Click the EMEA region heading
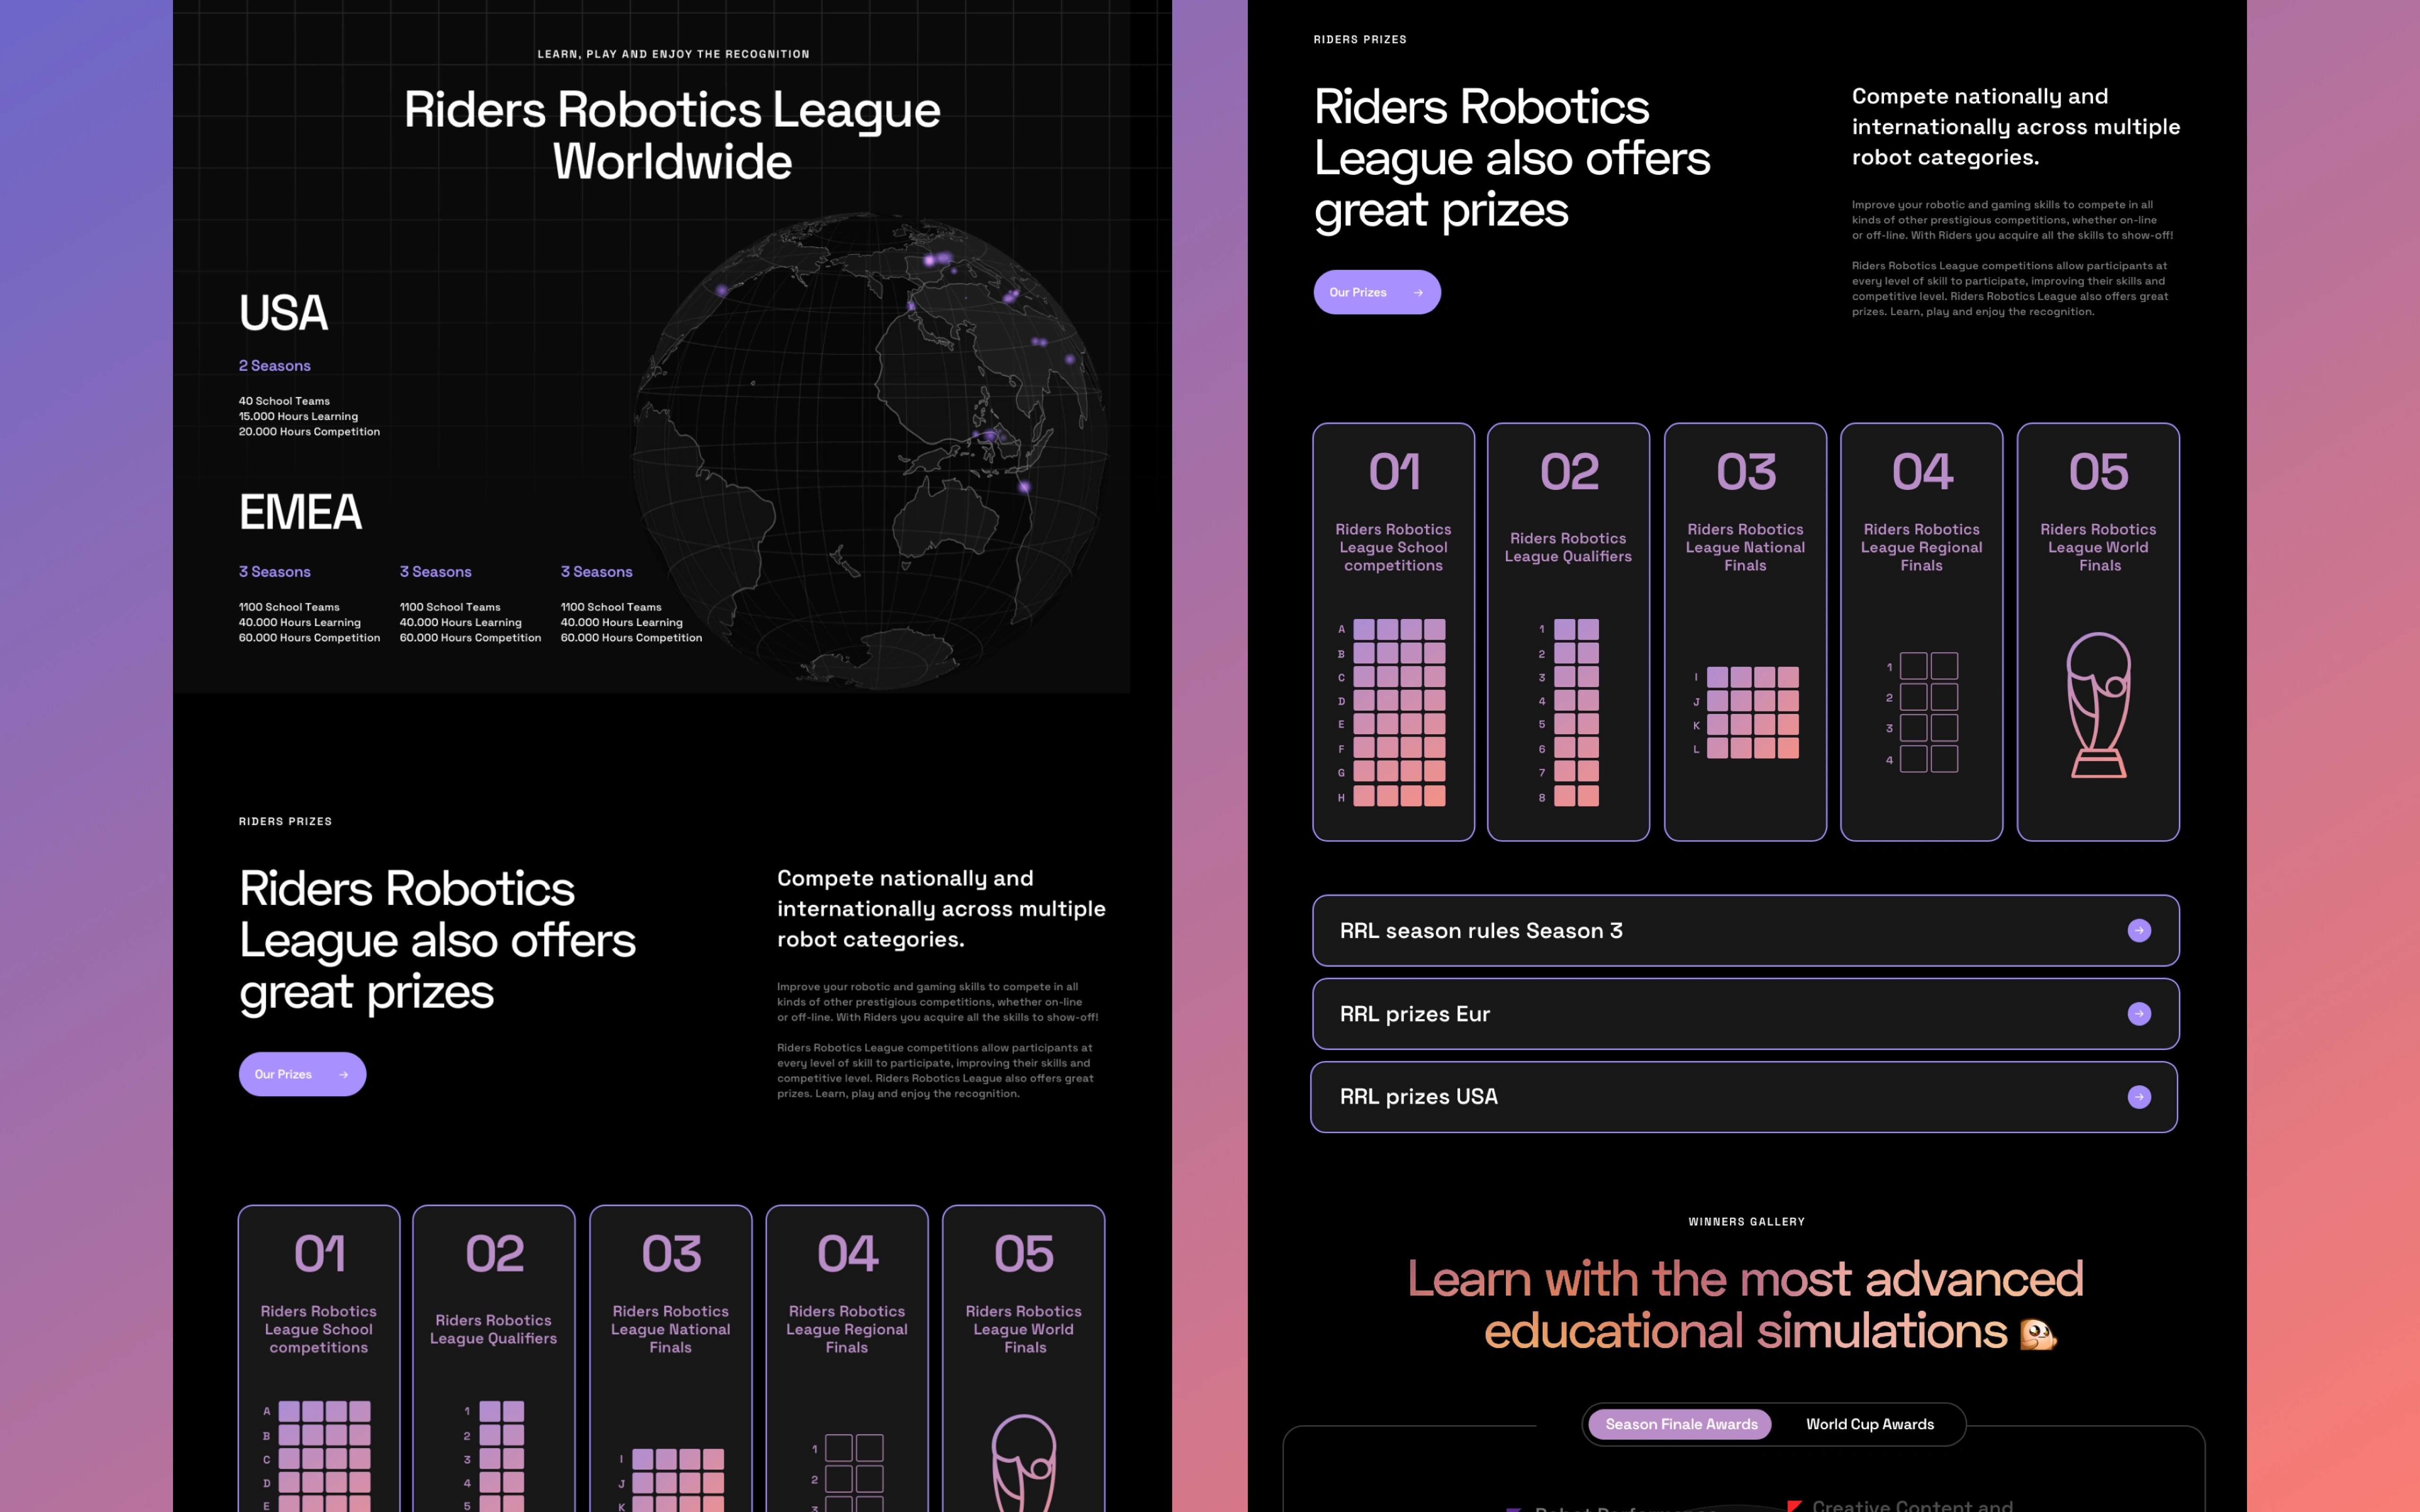 (300, 512)
